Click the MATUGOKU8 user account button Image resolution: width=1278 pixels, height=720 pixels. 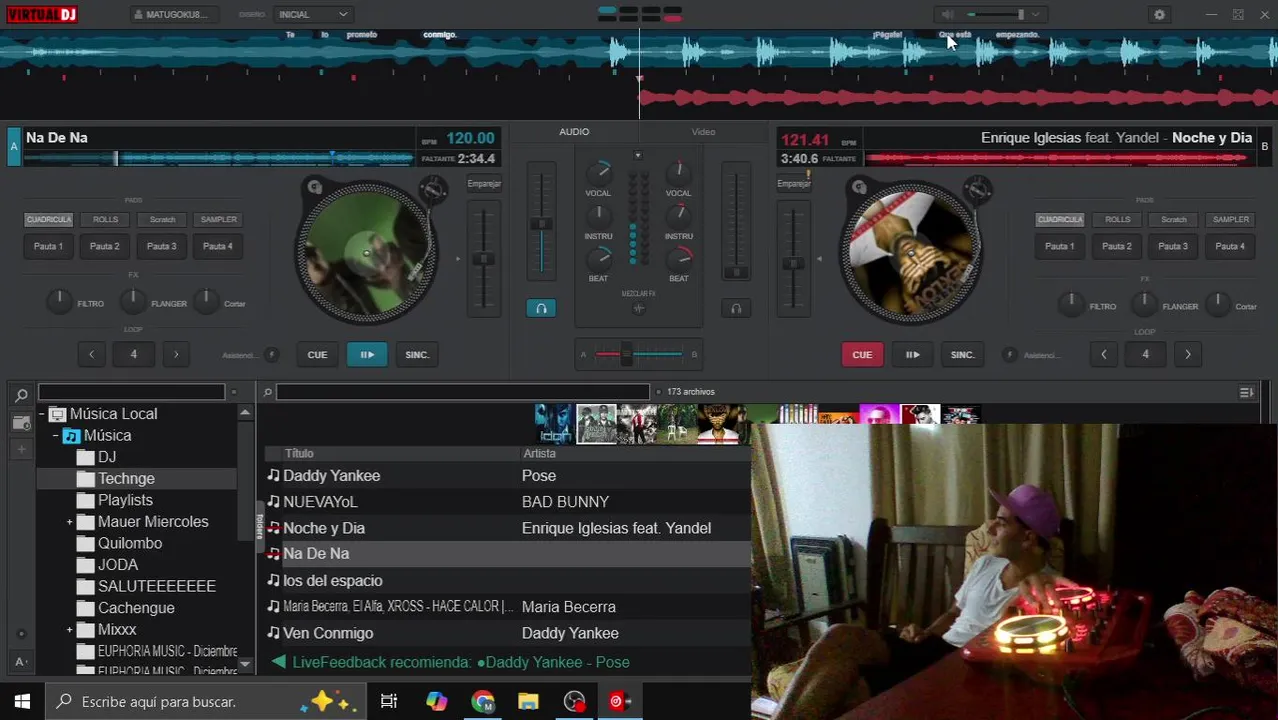point(173,15)
